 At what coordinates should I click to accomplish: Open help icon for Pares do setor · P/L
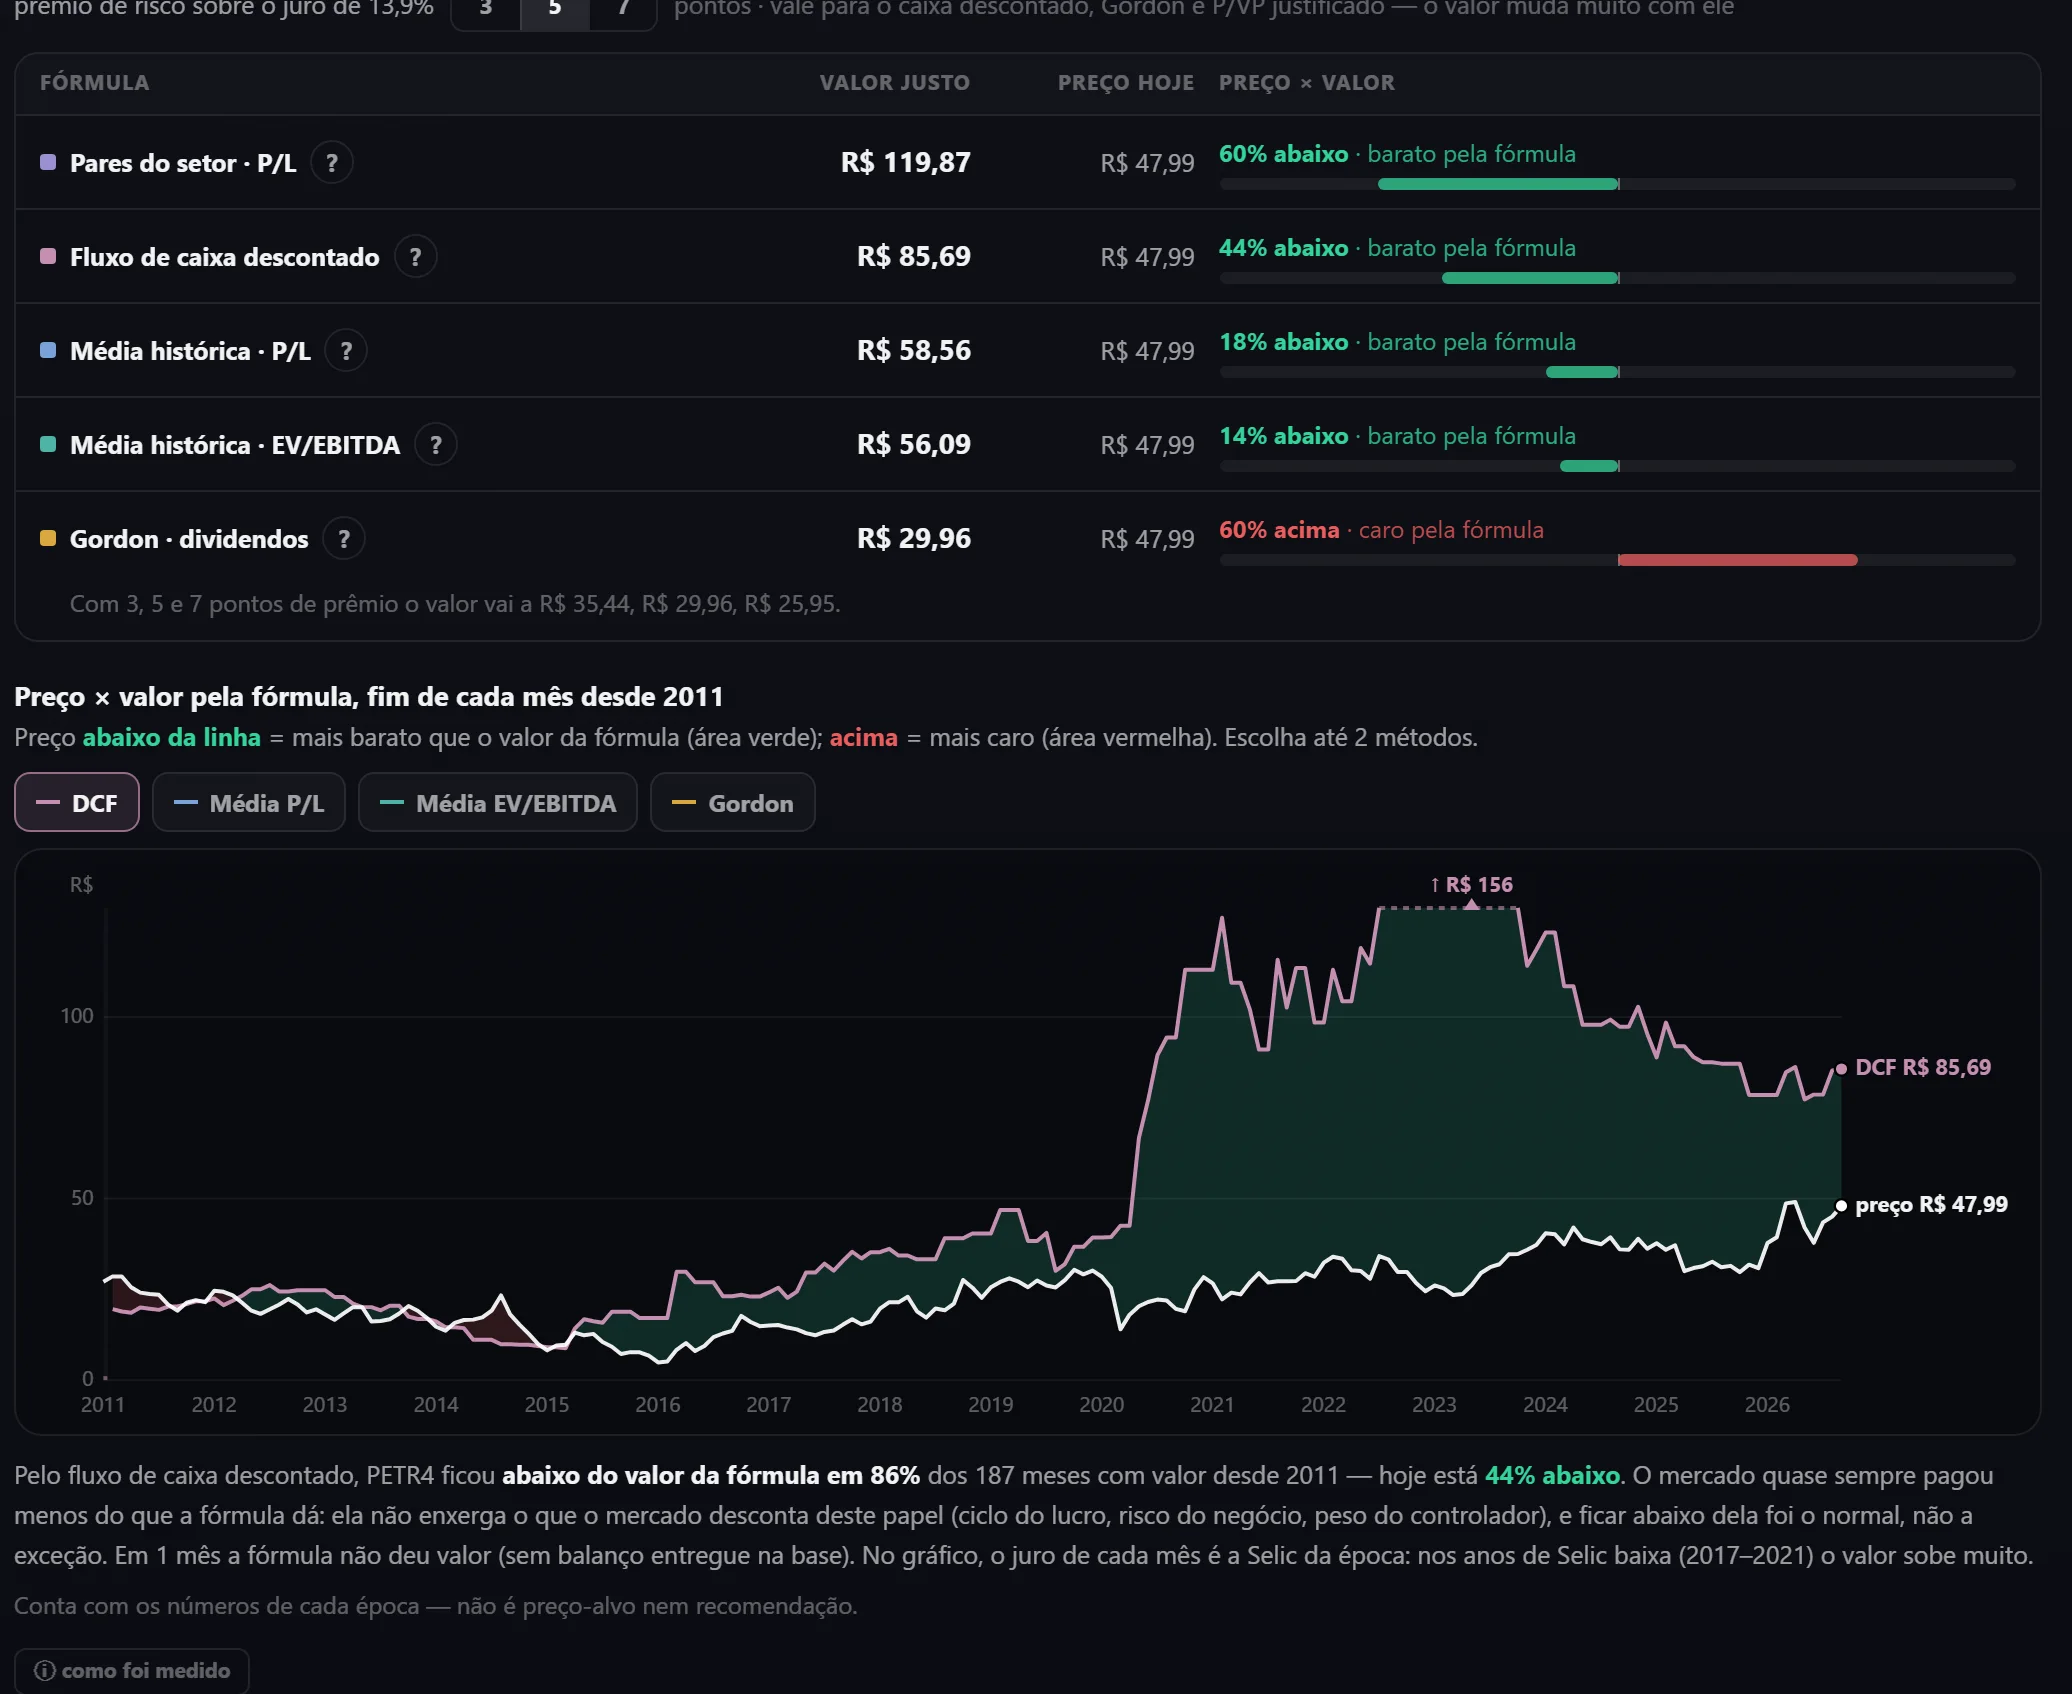pos(332,163)
